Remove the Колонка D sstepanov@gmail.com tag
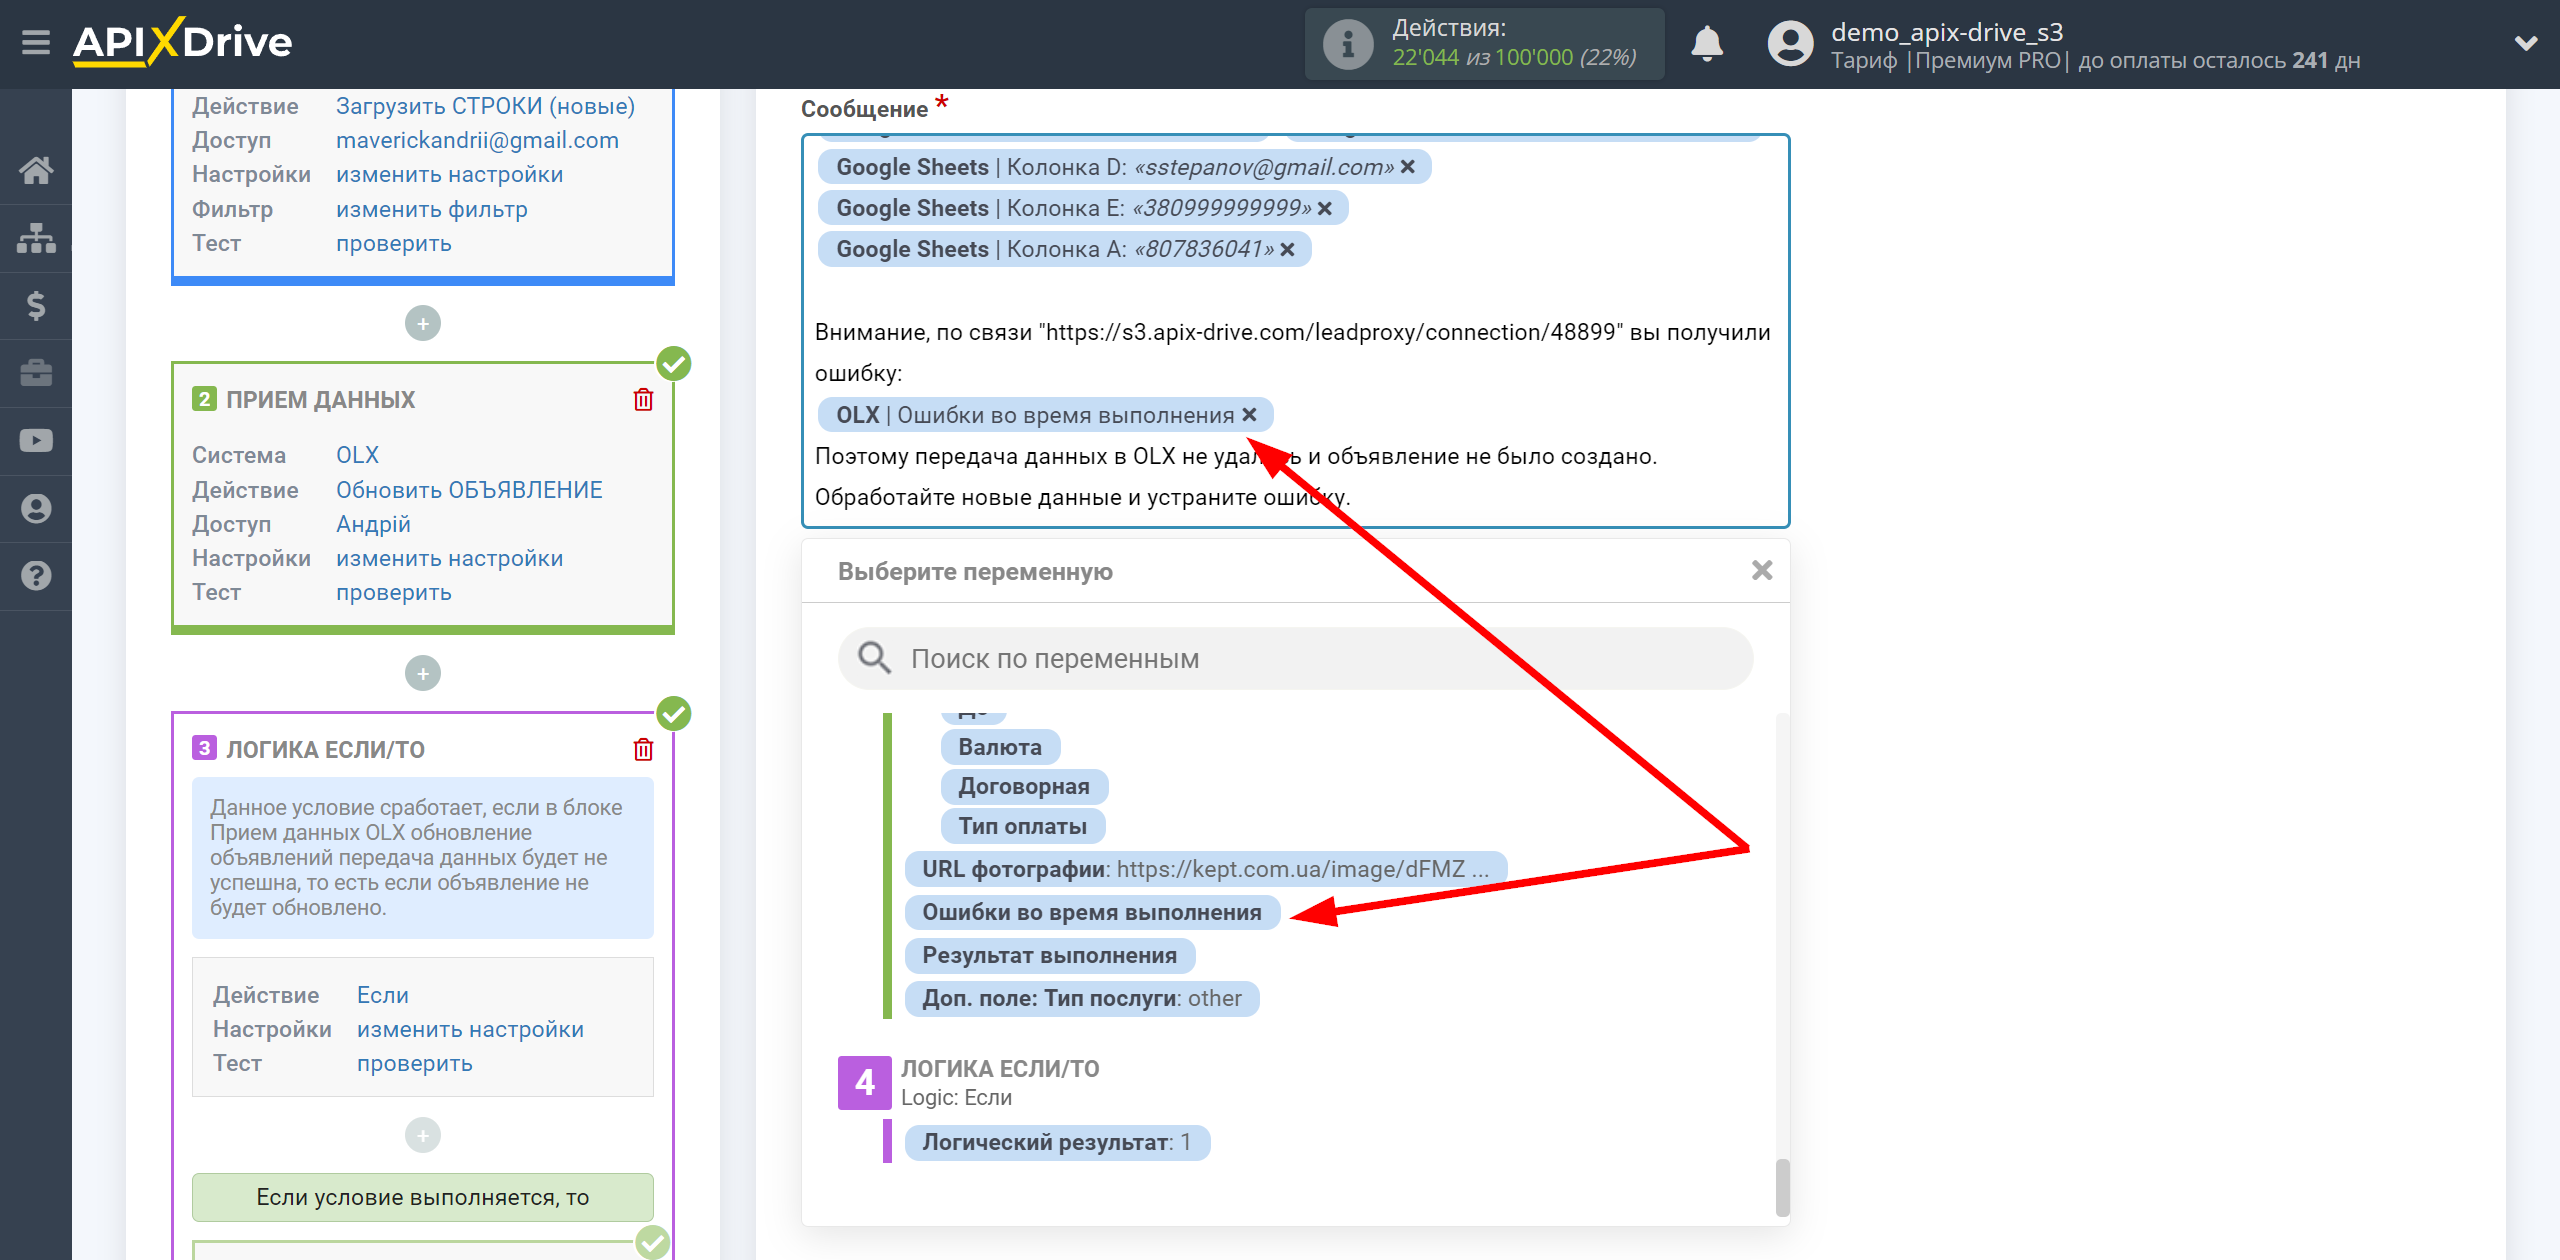Image resolution: width=2560 pixels, height=1260 pixels. 1408,167
